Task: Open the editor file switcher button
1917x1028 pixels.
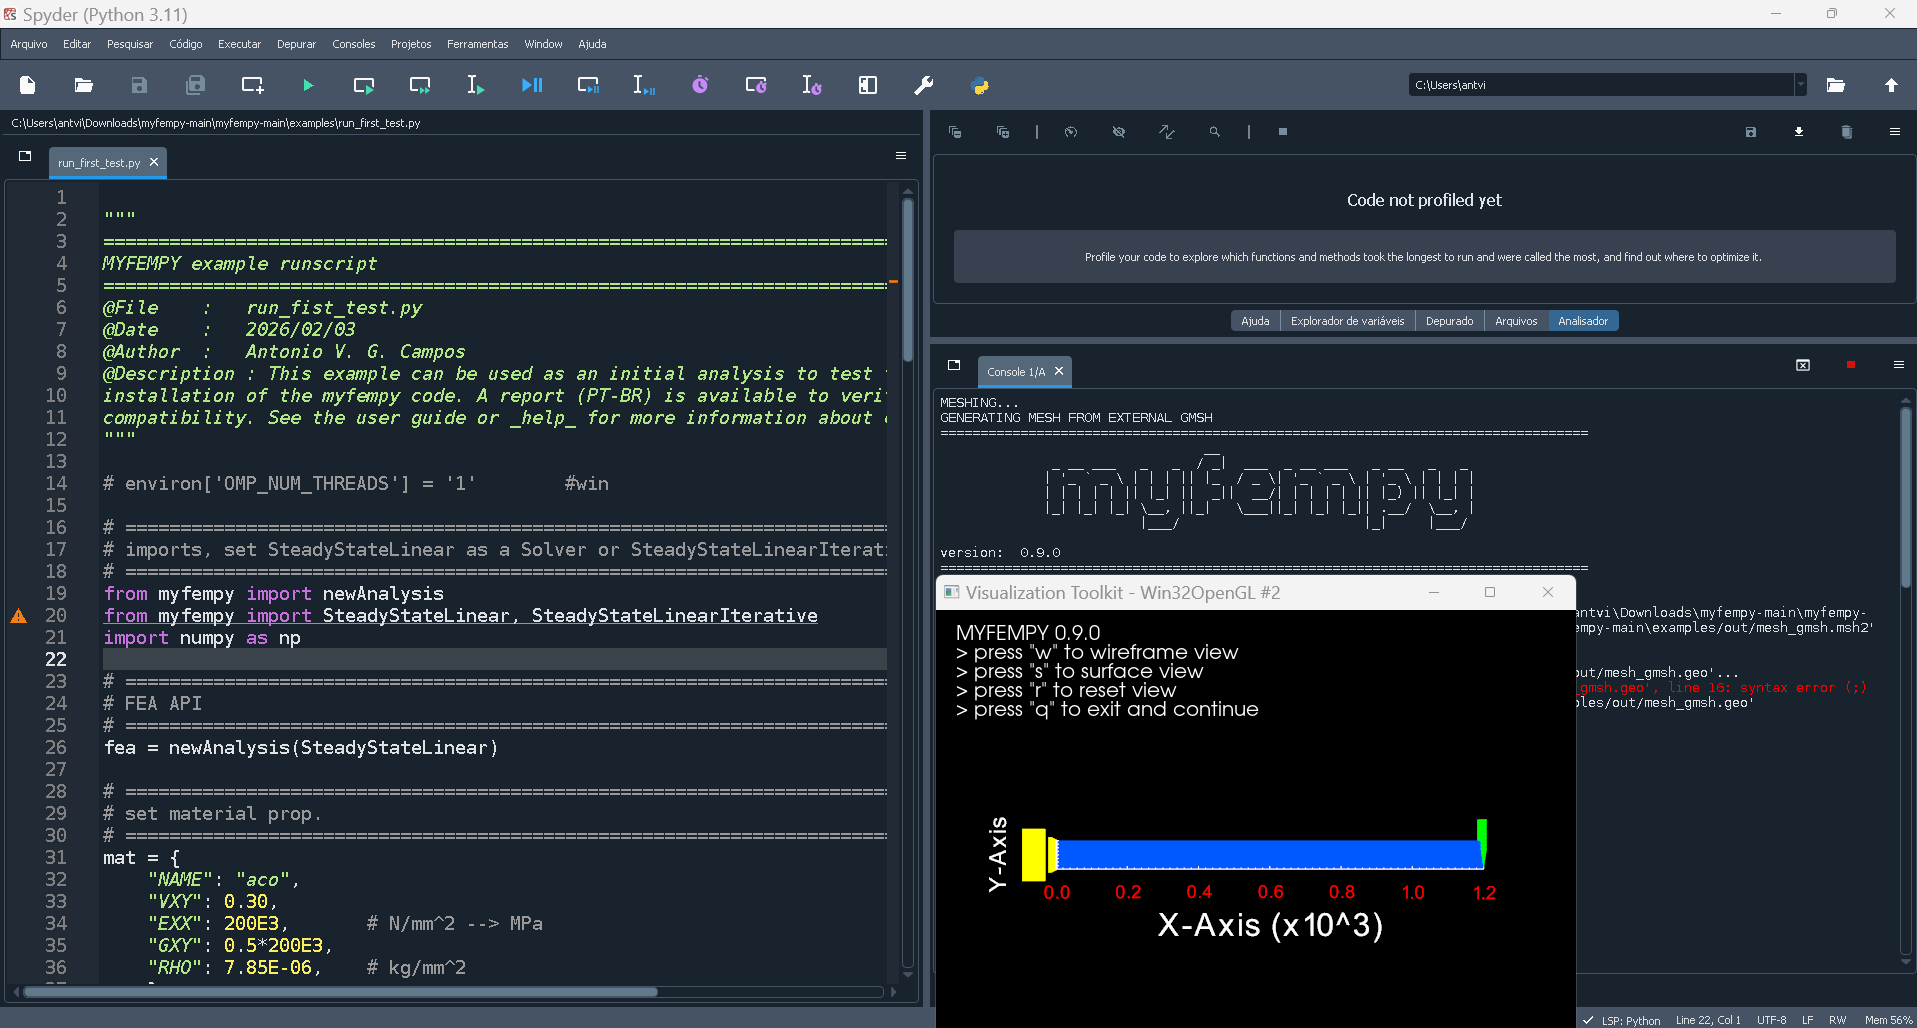Action: click(x=25, y=156)
